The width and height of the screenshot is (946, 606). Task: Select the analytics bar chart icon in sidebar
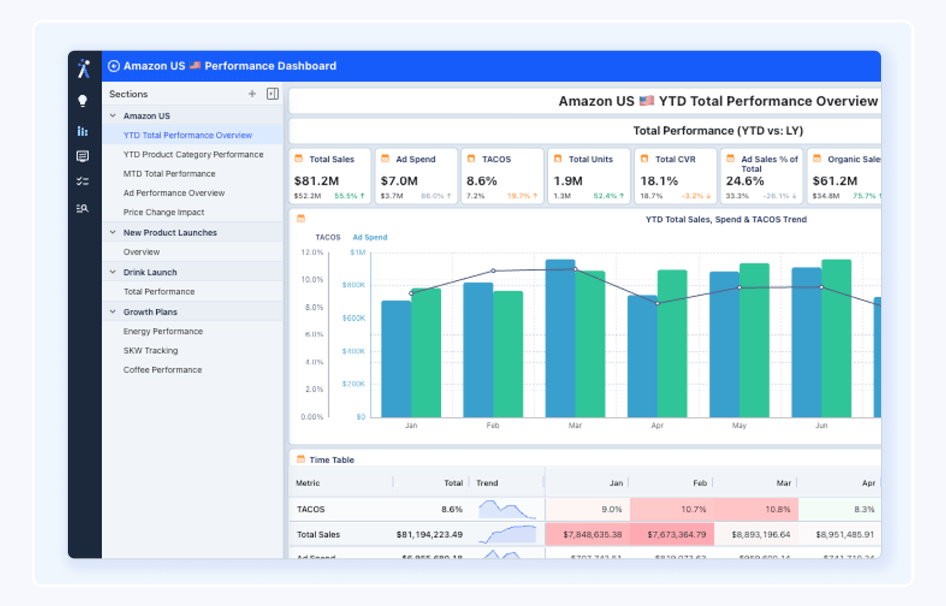point(84,131)
